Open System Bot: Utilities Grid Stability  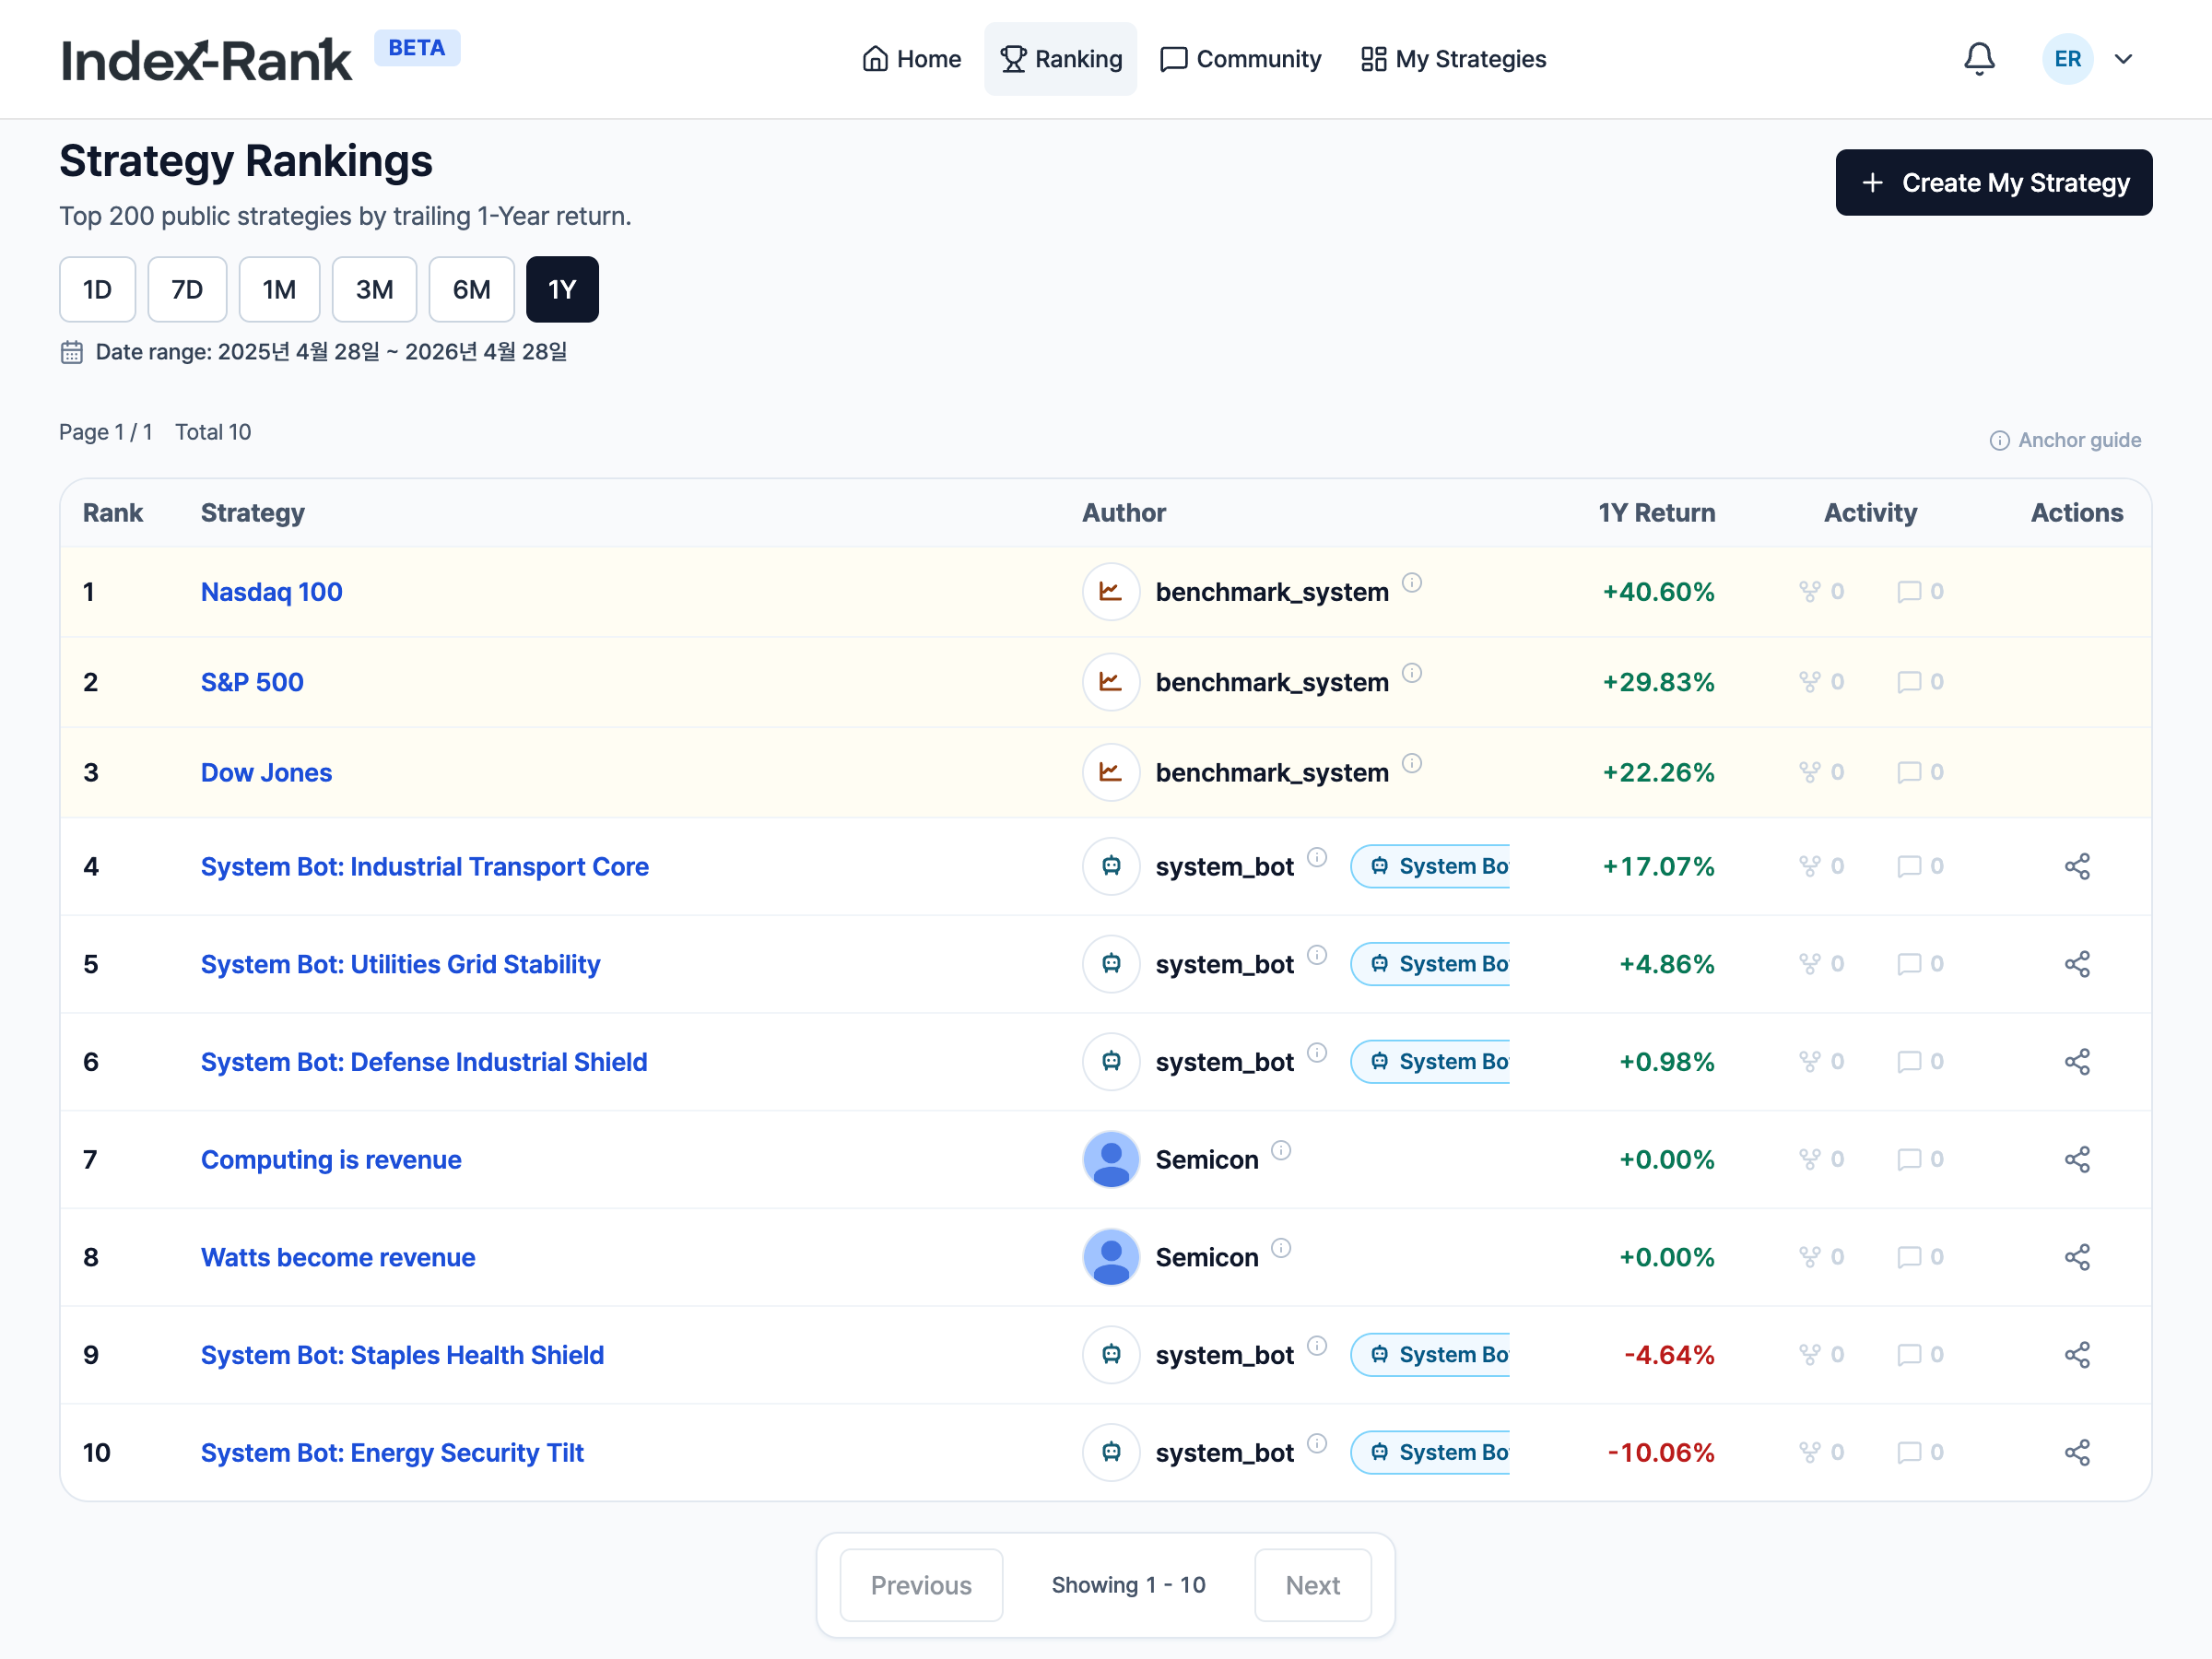click(x=400, y=964)
